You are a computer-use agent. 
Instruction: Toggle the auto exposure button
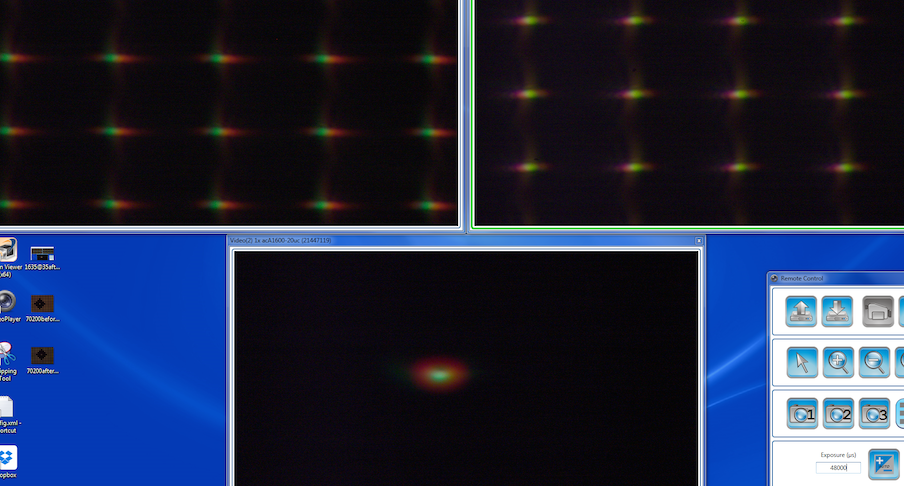coord(883,463)
